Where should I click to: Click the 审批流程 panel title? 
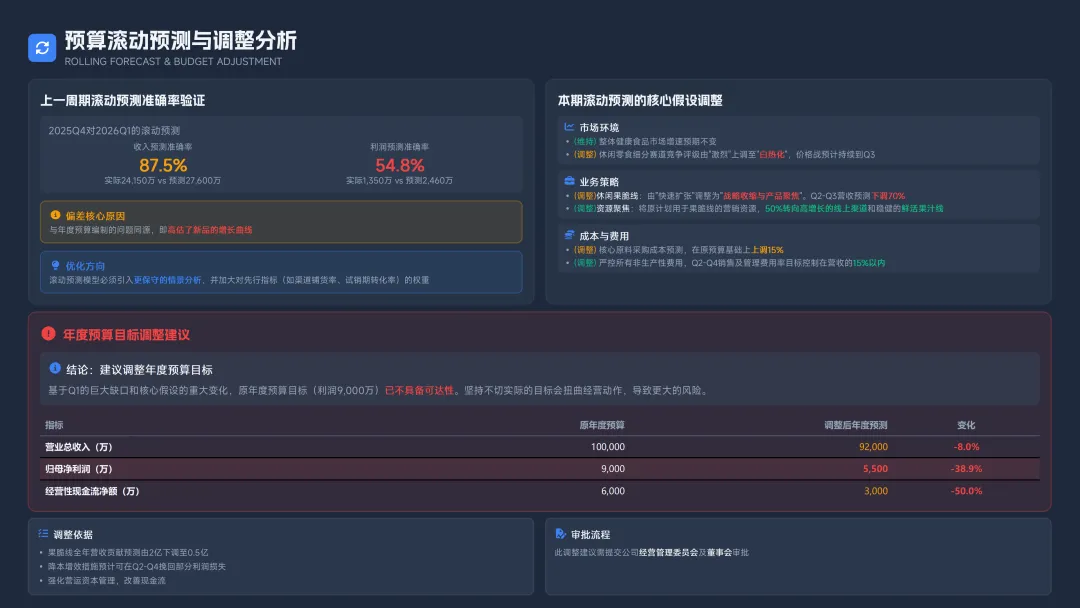click(590, 534)
